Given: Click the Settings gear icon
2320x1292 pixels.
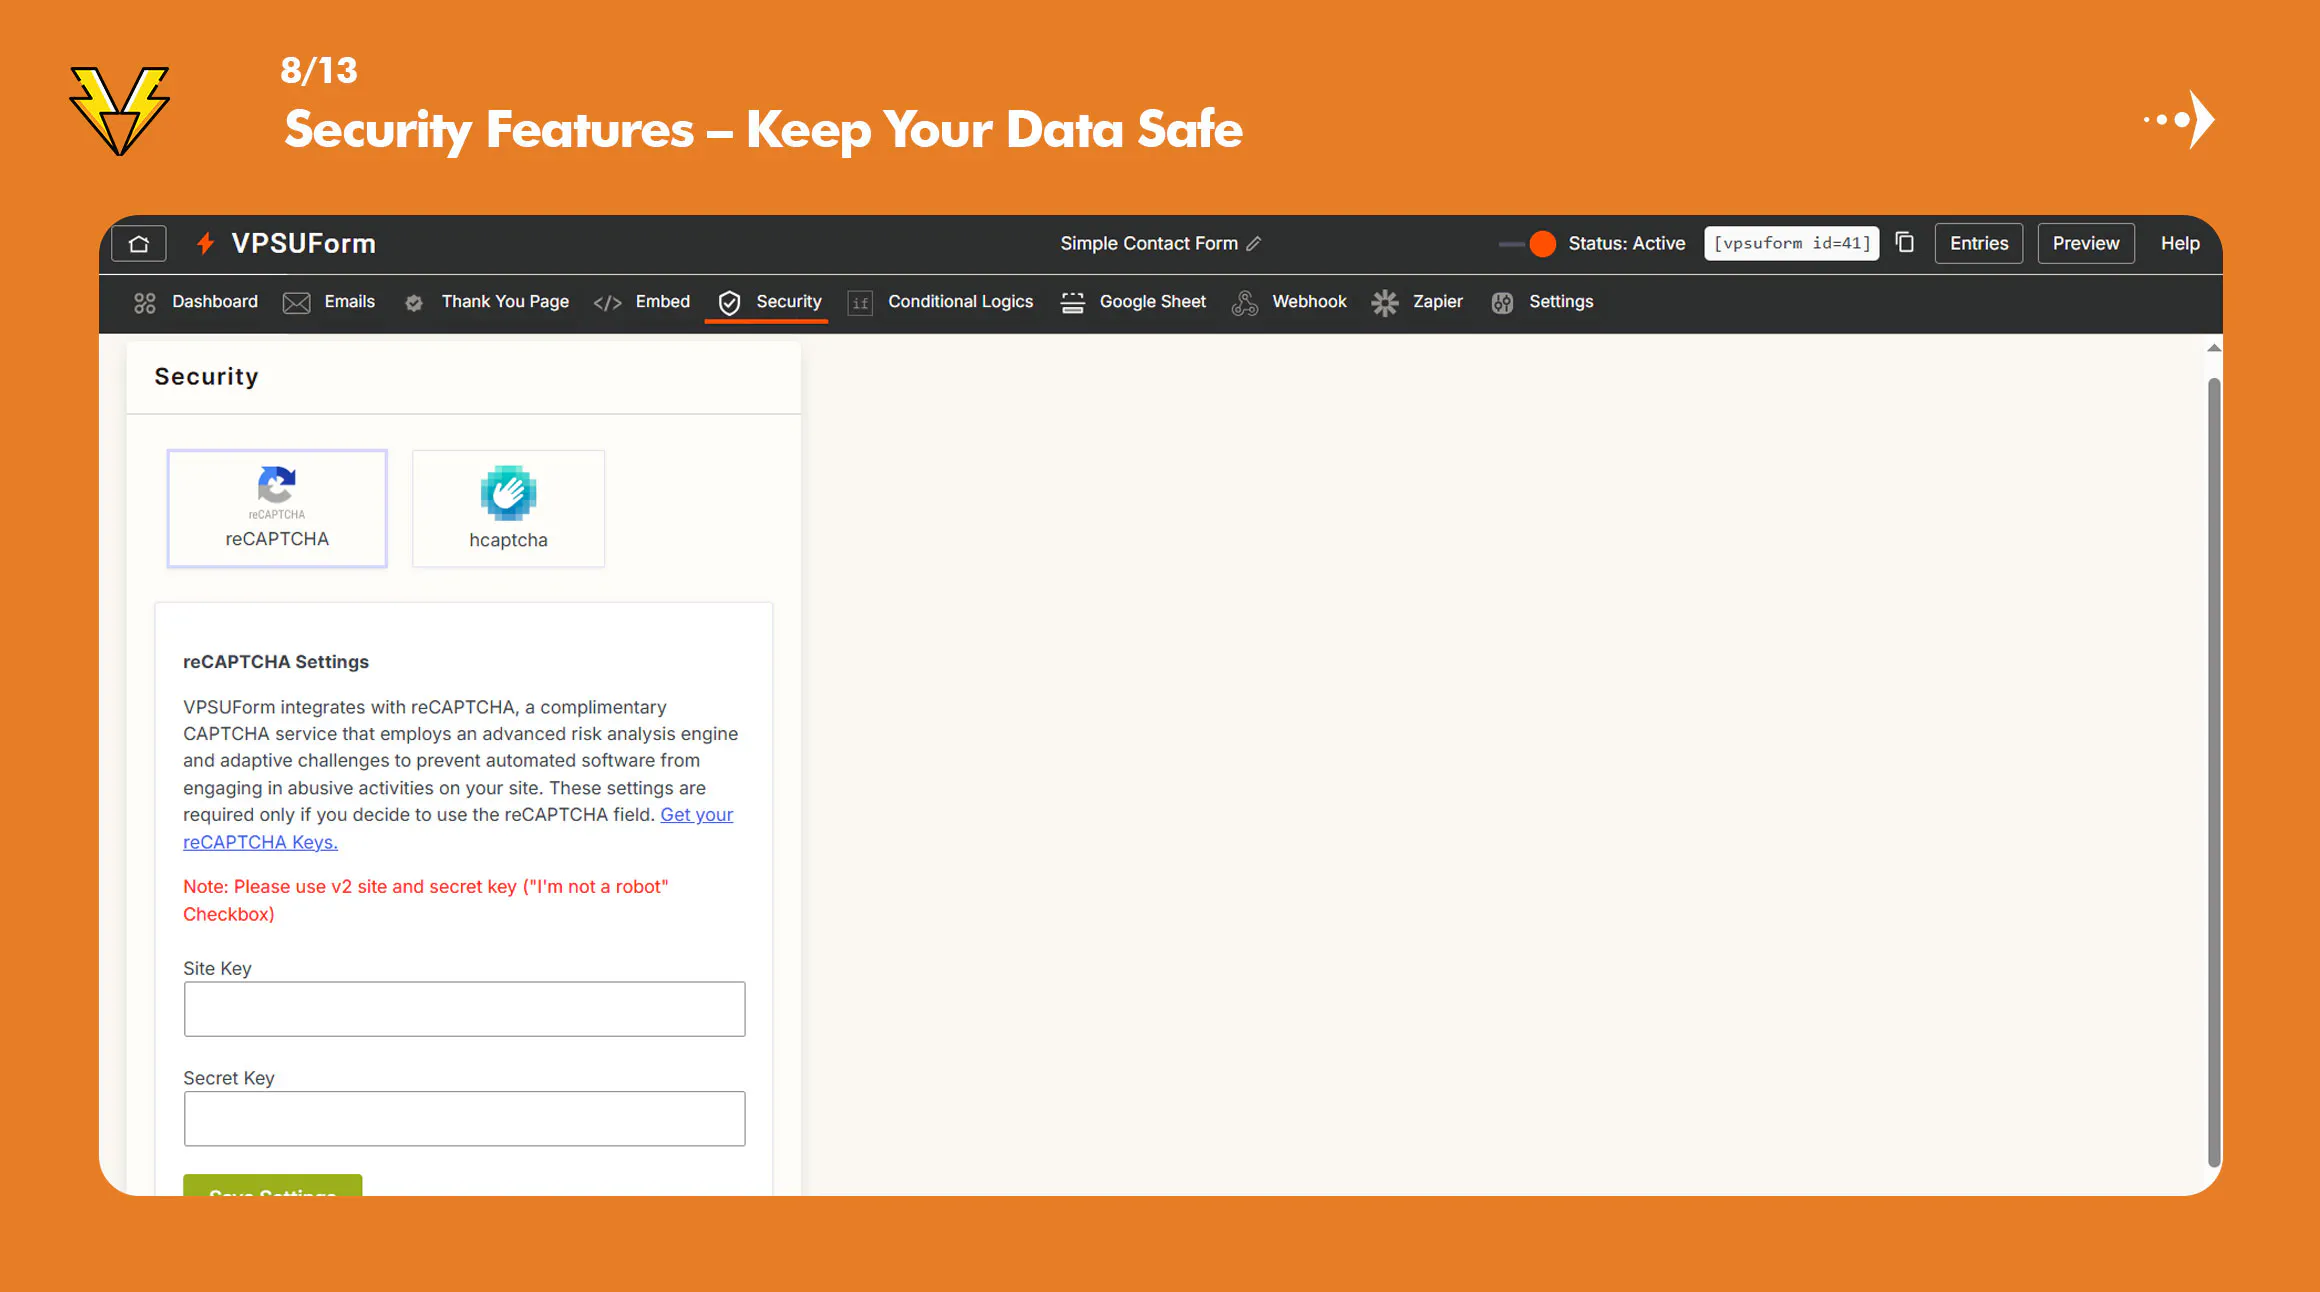Looking at the screenshot, I should (1502, 303).
